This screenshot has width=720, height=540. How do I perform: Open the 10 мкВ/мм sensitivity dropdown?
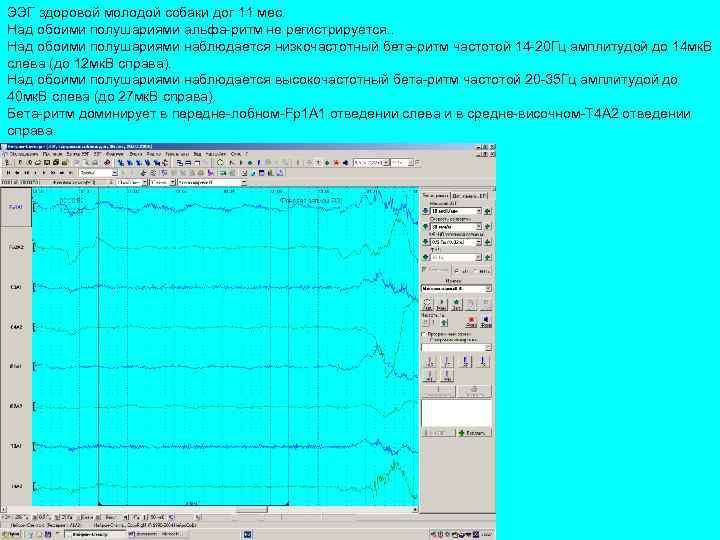coord(479,211)
